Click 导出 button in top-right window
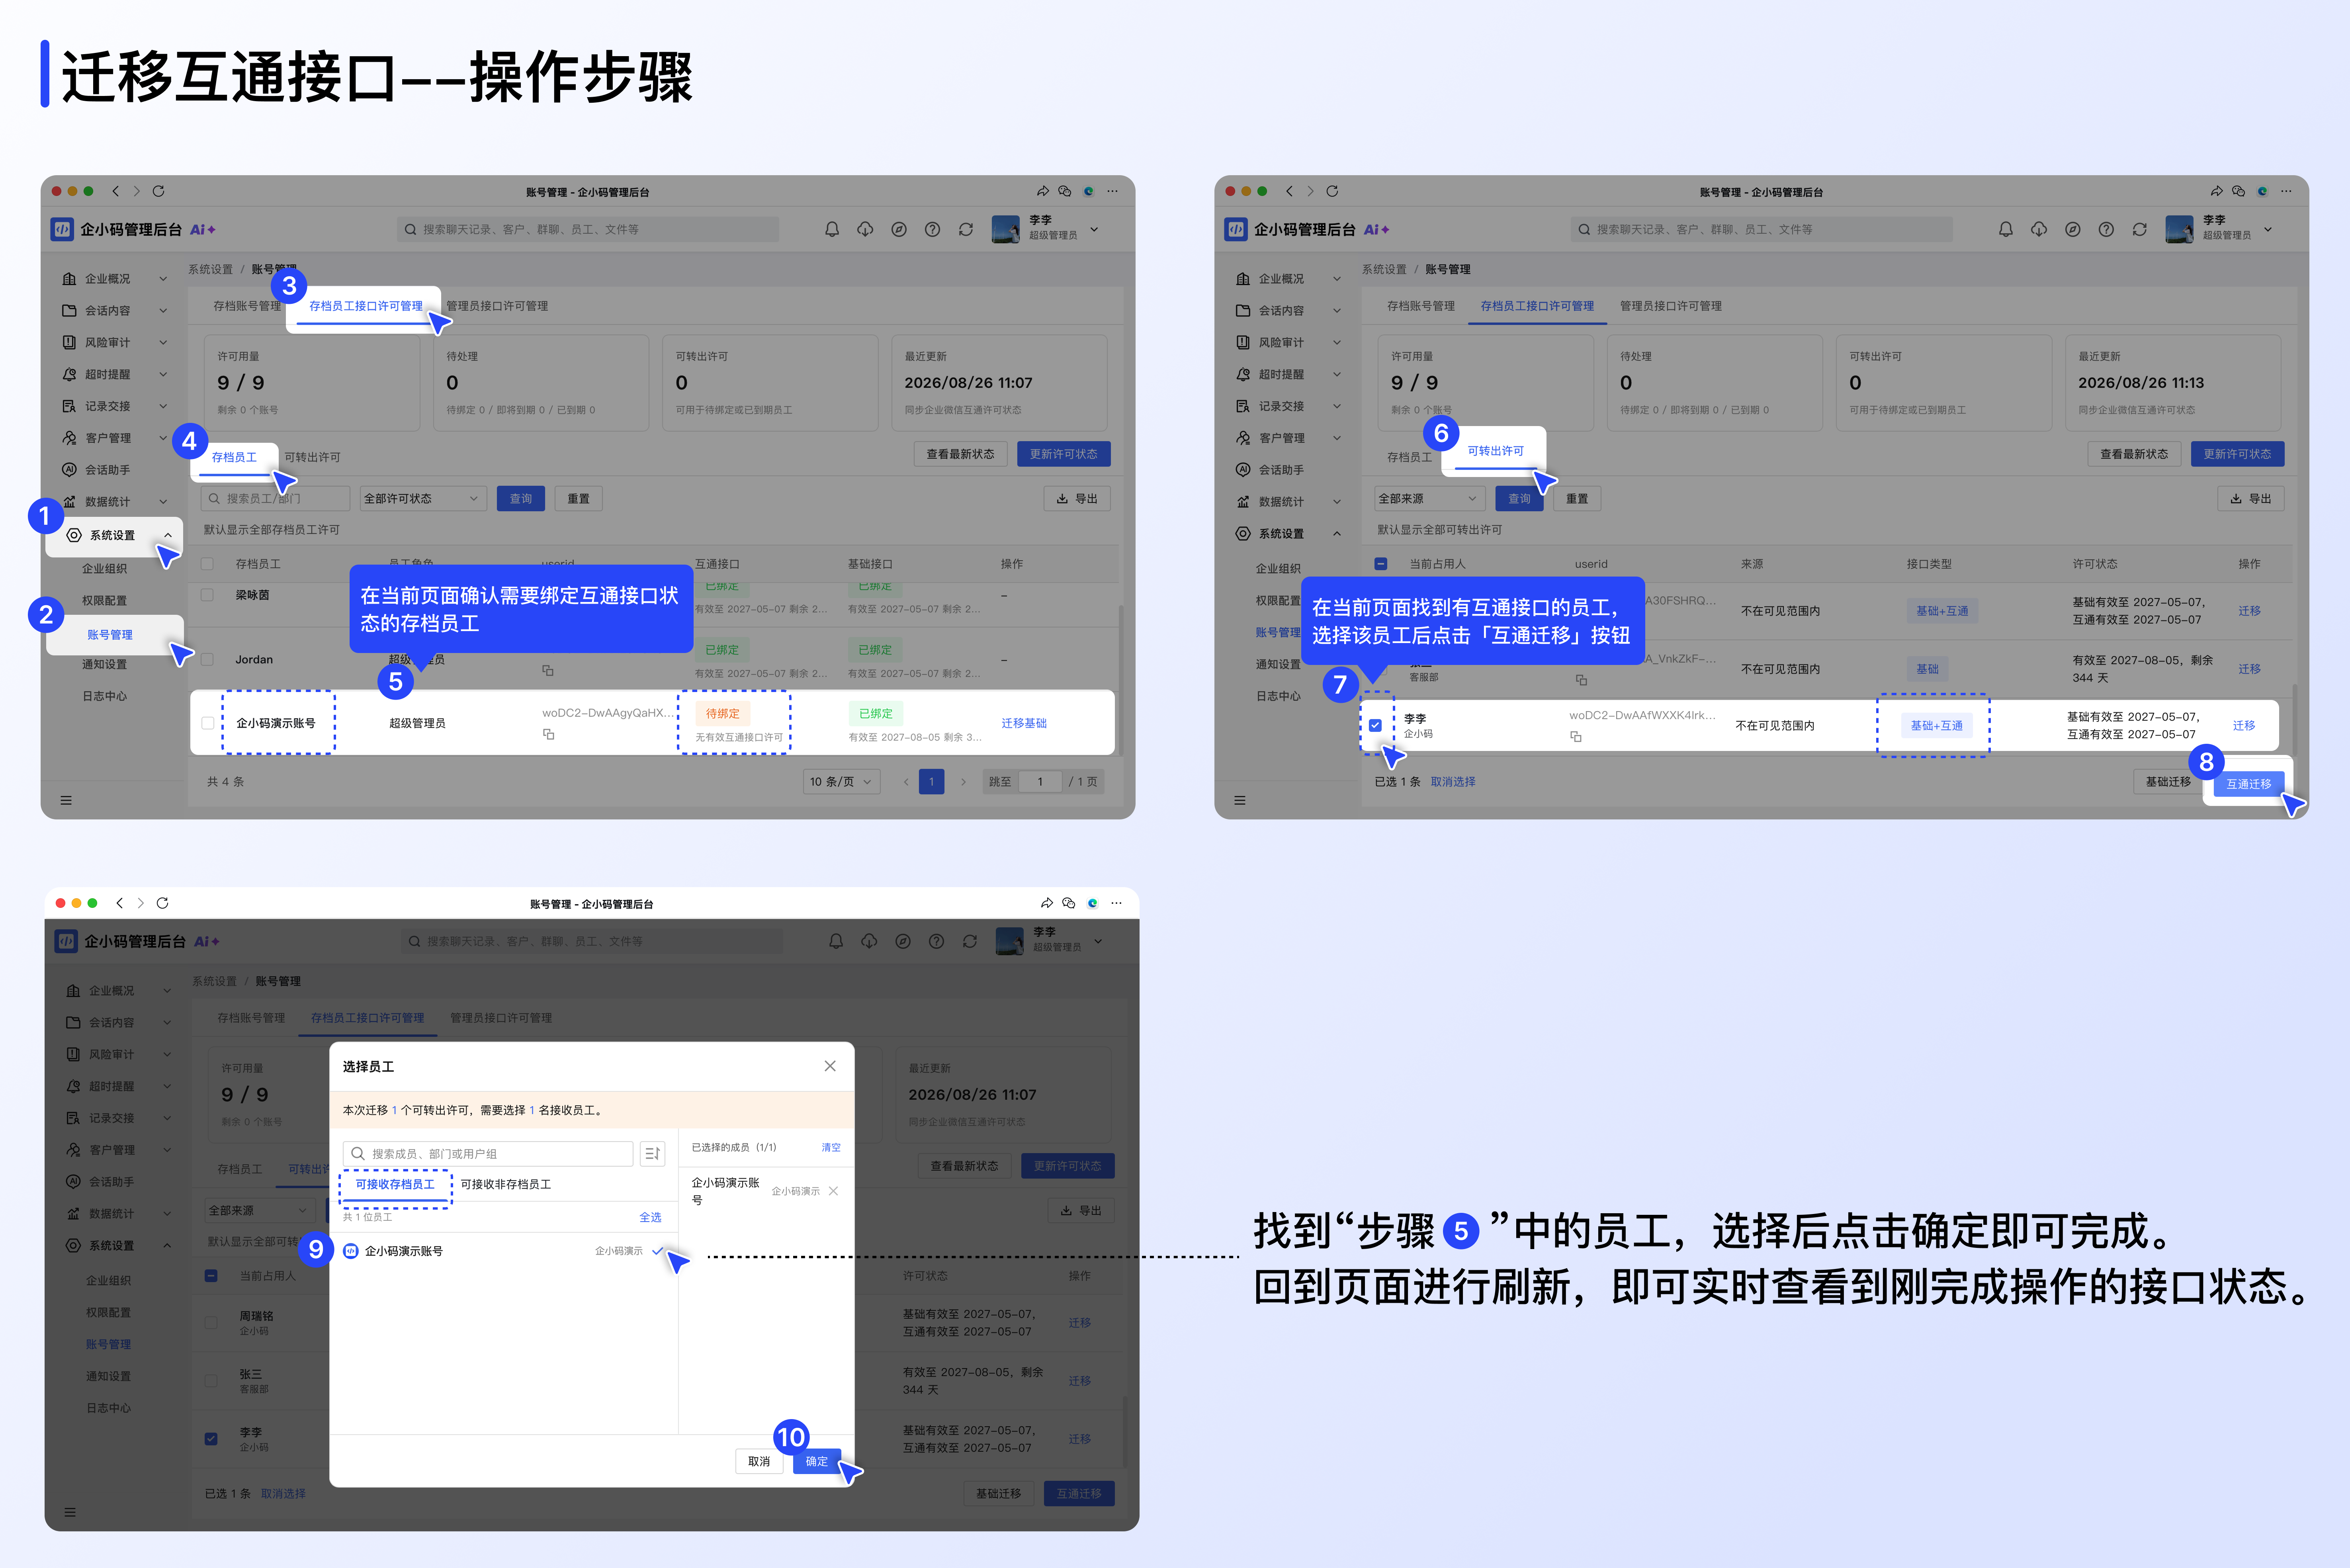Viewport: 2350px width, 1568px height. 2250,498
